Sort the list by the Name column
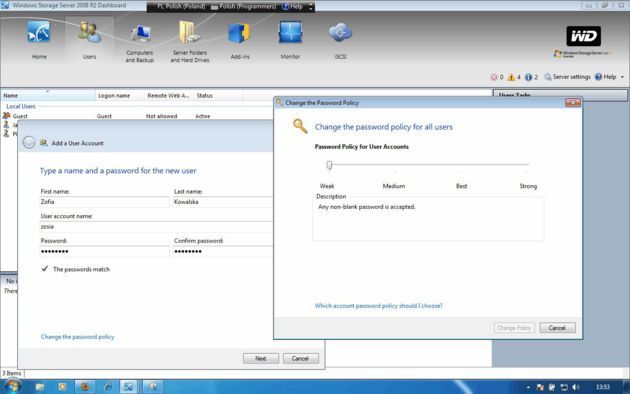The width and height of the screenshot is (630, 394). coord(47,96)
